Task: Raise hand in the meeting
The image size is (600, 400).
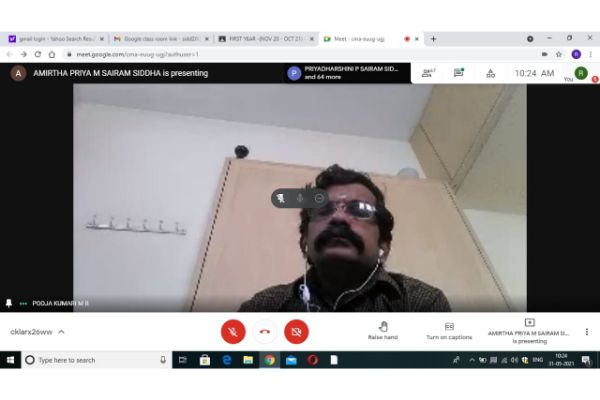Action: click(x=382, y=331)
